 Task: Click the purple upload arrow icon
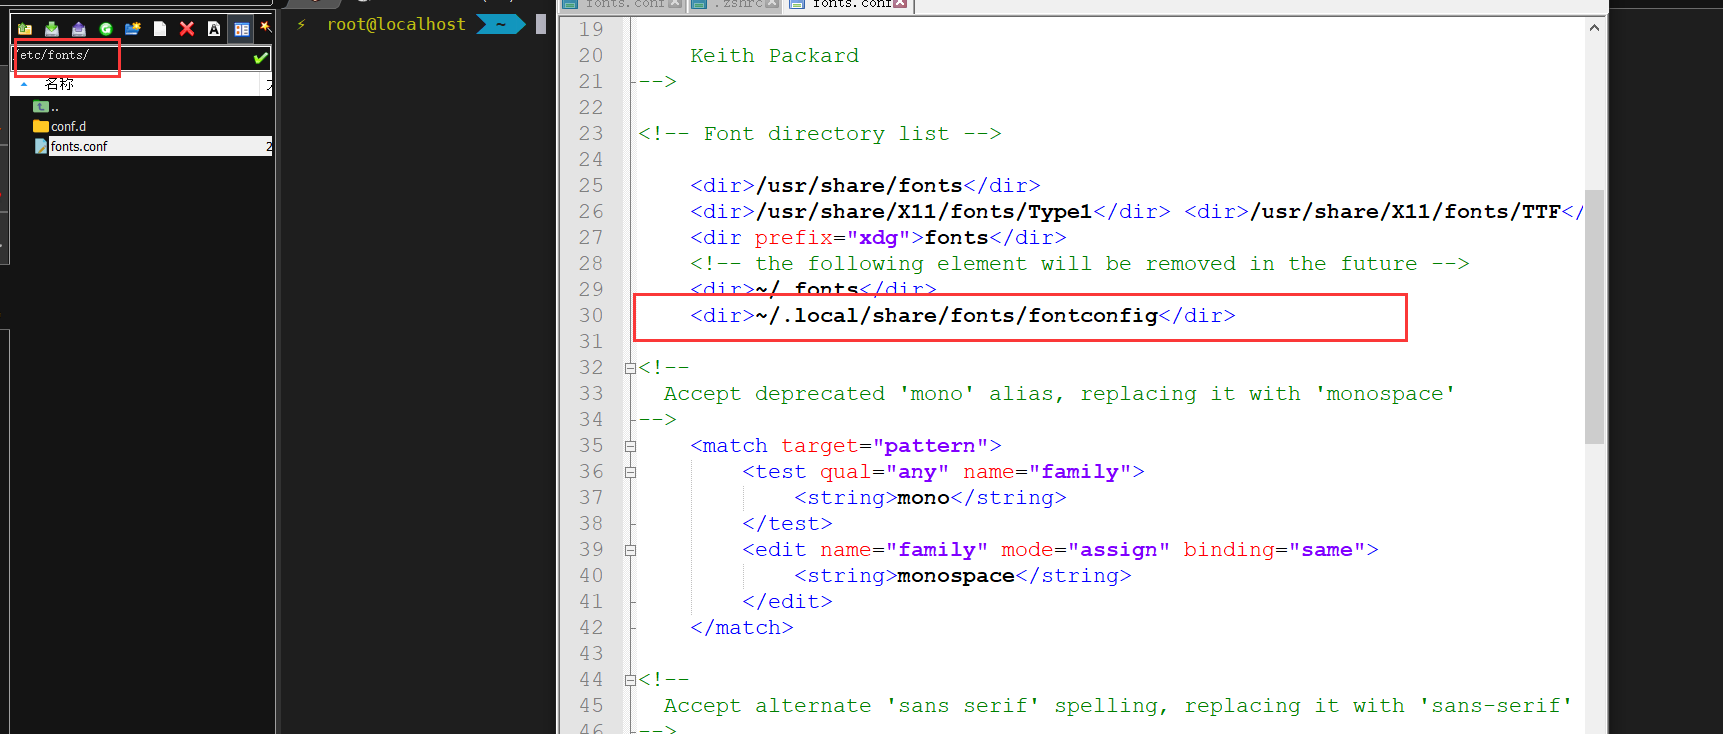[x=79, y=29]
